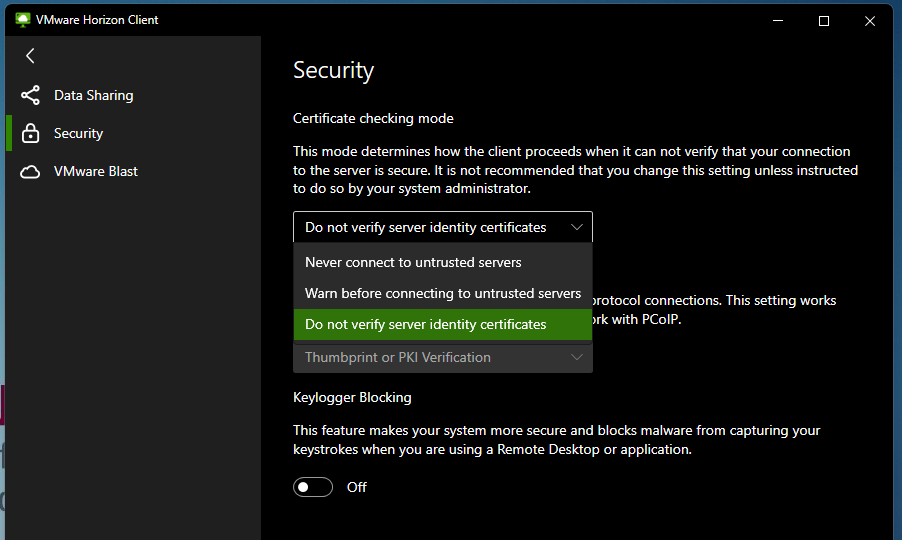
Task: Click chevron beside Thumbprint or PKI Verification
Action: pyautogui.click(x=577, y=357)
